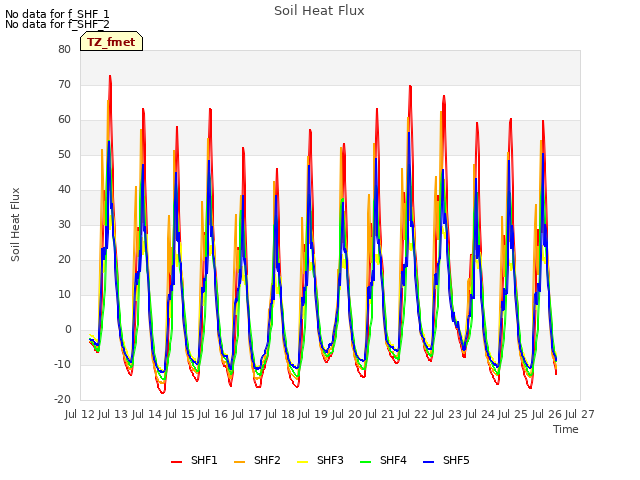This screenshot has height=480, width=640.
Task: Click the highest red SHF1 peak near 73
Action: tap(110, 76)
